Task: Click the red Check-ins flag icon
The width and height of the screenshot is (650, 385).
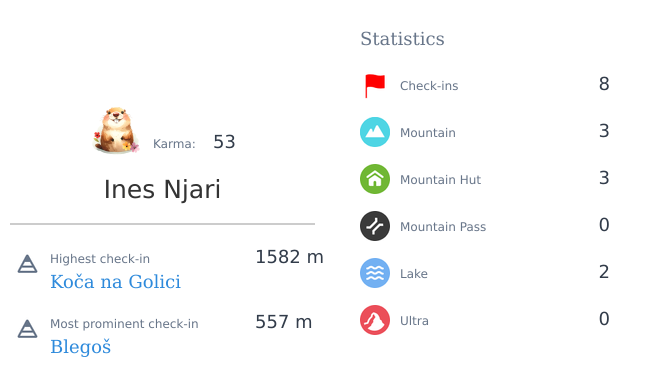Action: tap(375, 86)
